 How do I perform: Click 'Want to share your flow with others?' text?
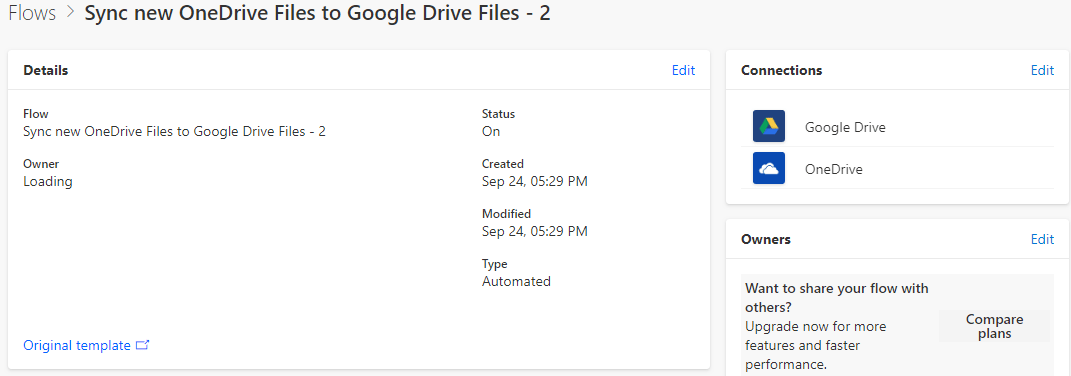tap(837, 297)
